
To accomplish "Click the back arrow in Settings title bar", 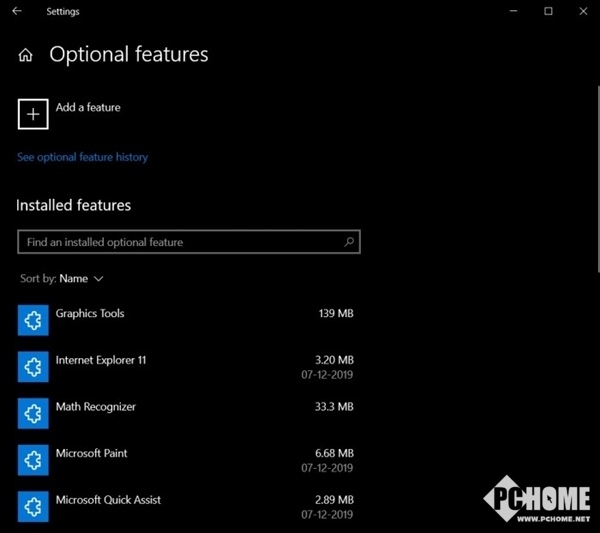I will tap(16, 12).
